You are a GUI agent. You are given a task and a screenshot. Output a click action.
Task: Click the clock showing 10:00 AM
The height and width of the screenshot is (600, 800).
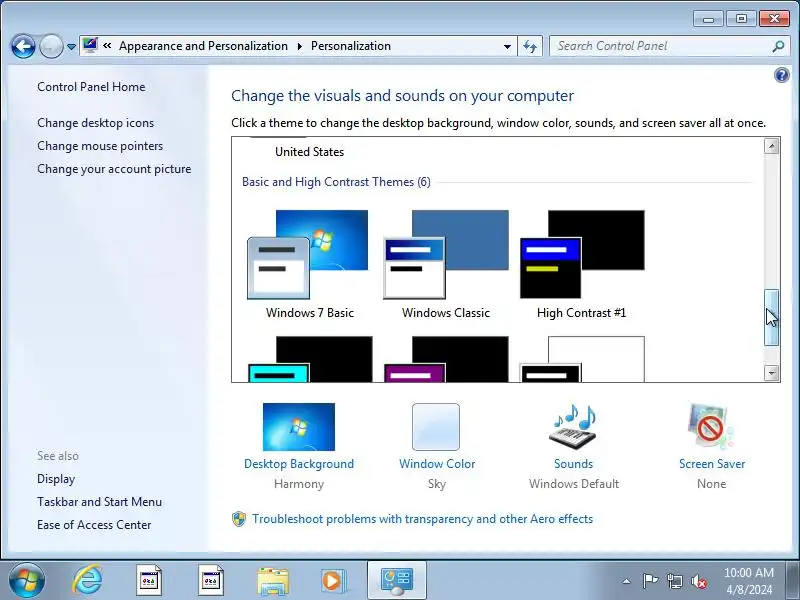pos(749,581)
